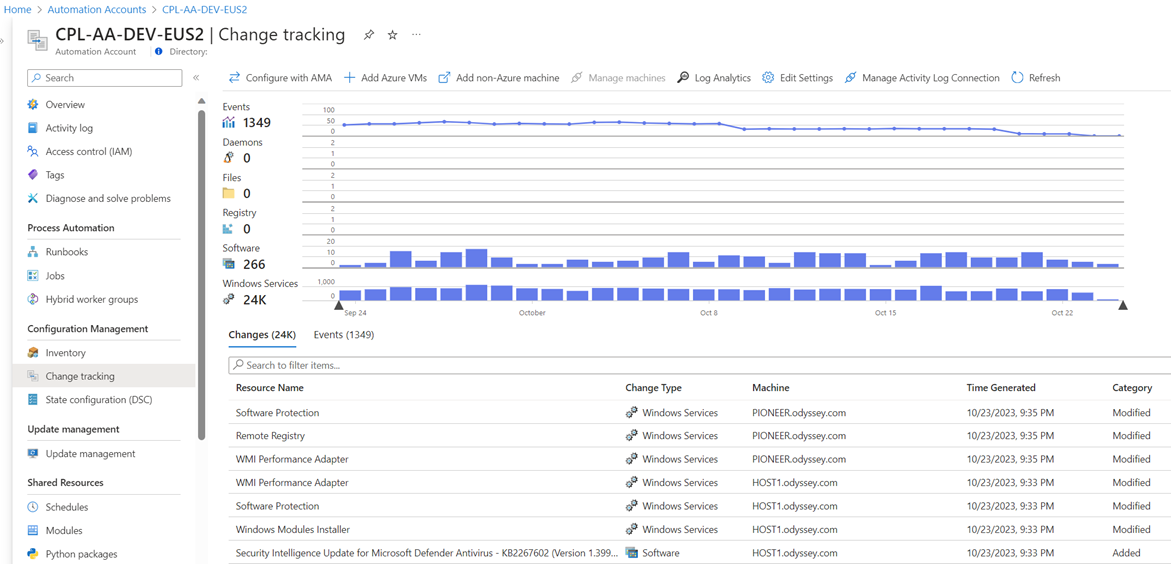Viewport: 1171px width, 564px height.
Task: Click the Search to filter items field
Action: [700, 365]
